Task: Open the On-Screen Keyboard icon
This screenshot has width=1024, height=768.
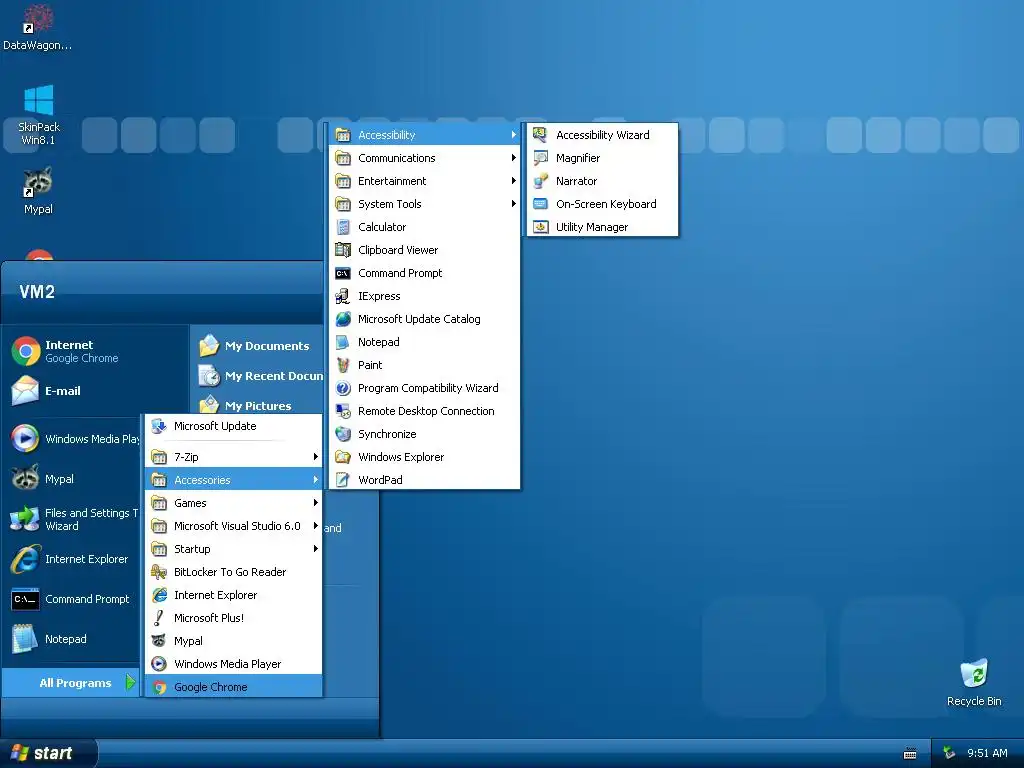Action: 540,204
